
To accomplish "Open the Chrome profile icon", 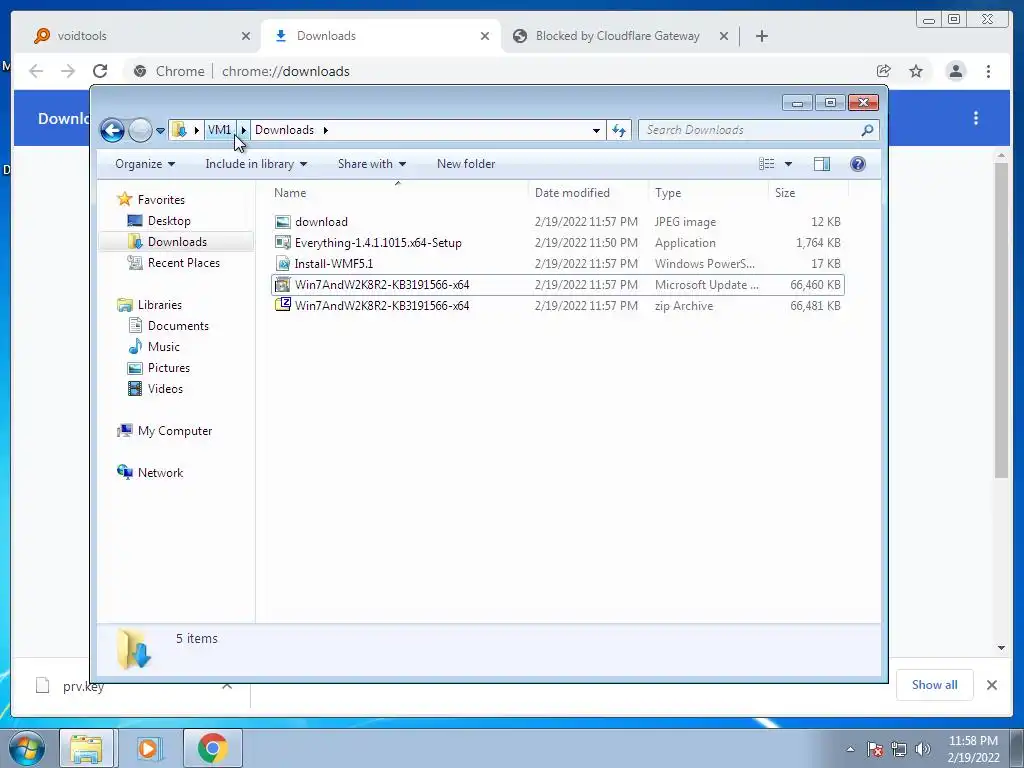I will pyautogui.click(x=955, y=71).
